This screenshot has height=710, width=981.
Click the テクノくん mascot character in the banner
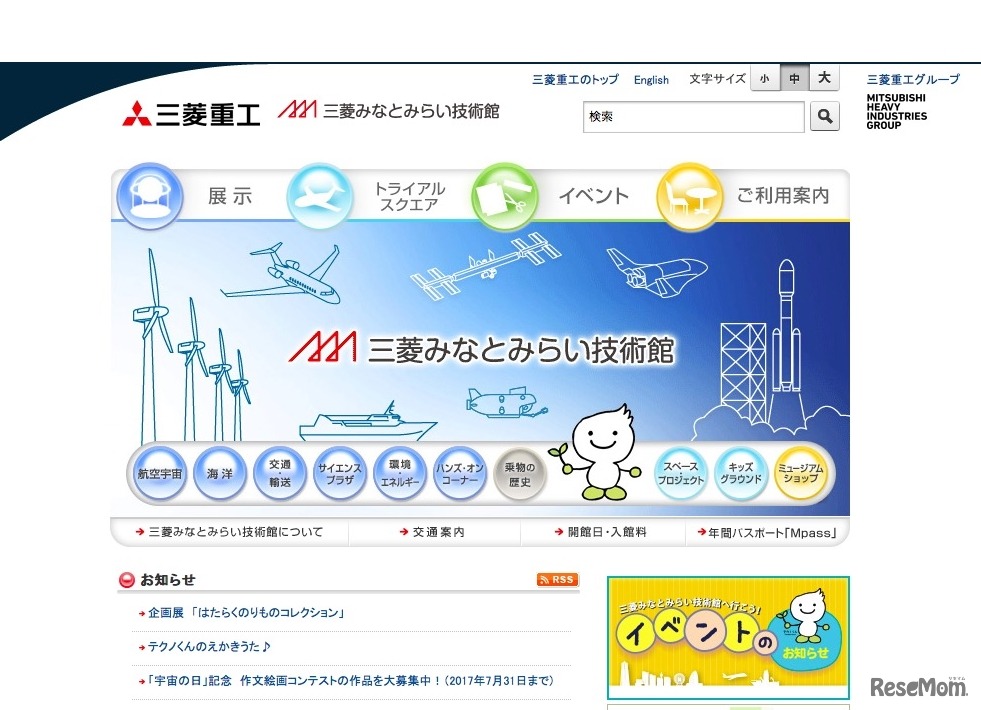(597, 454)
